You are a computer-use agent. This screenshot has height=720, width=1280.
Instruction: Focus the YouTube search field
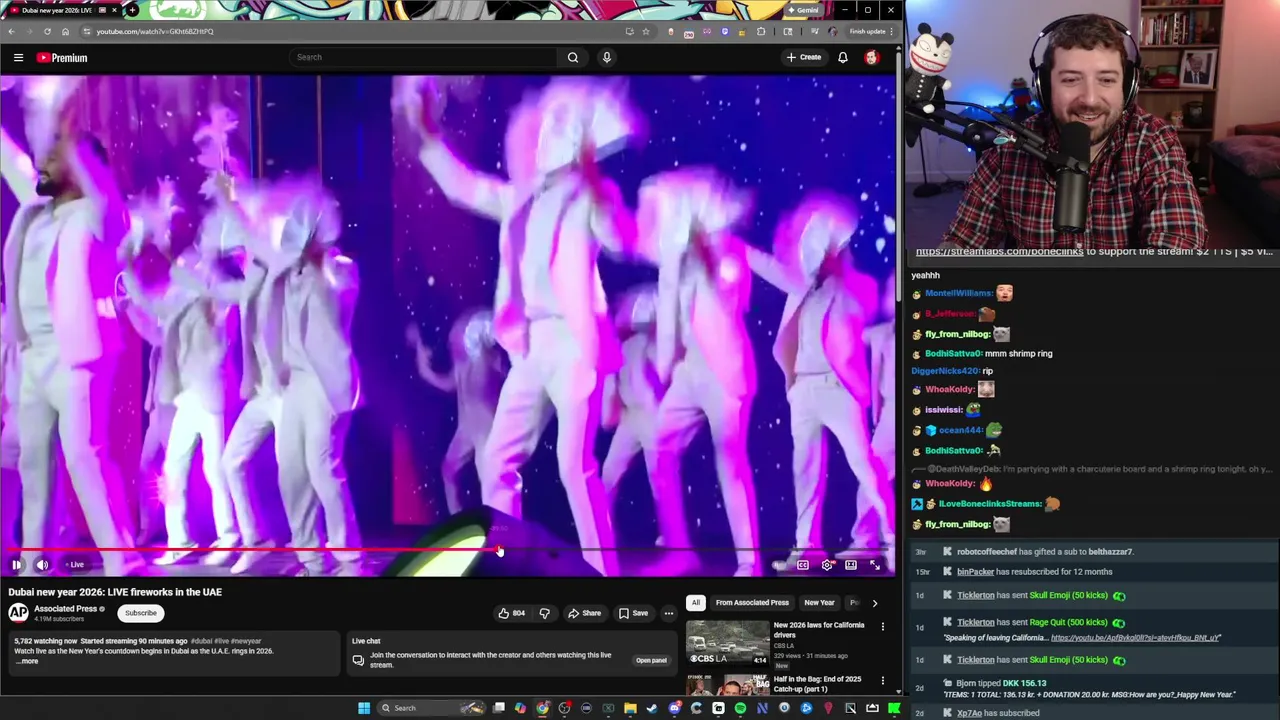pyautogui.click(x=423, y=57)
